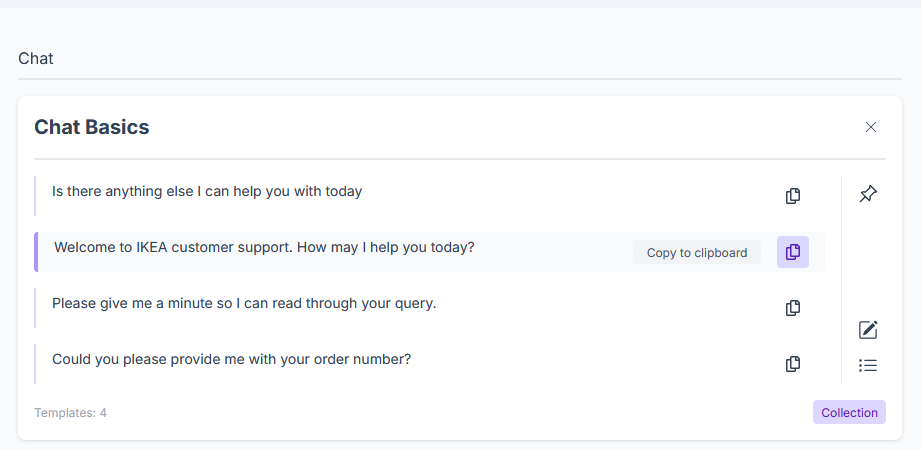Viewport: 921px width, 449px height.
Task: Click the left accent bar of first template
Action: (x=35, y=196)
